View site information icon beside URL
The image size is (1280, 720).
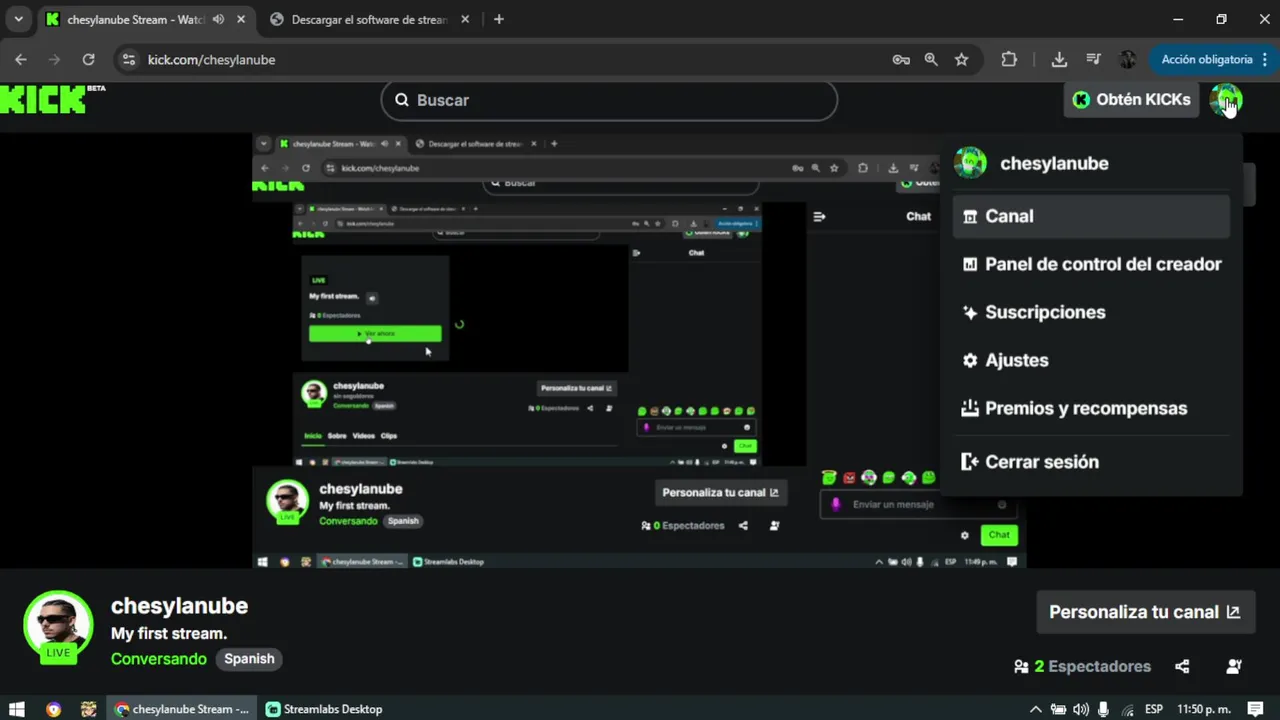[x=128, y=60]
